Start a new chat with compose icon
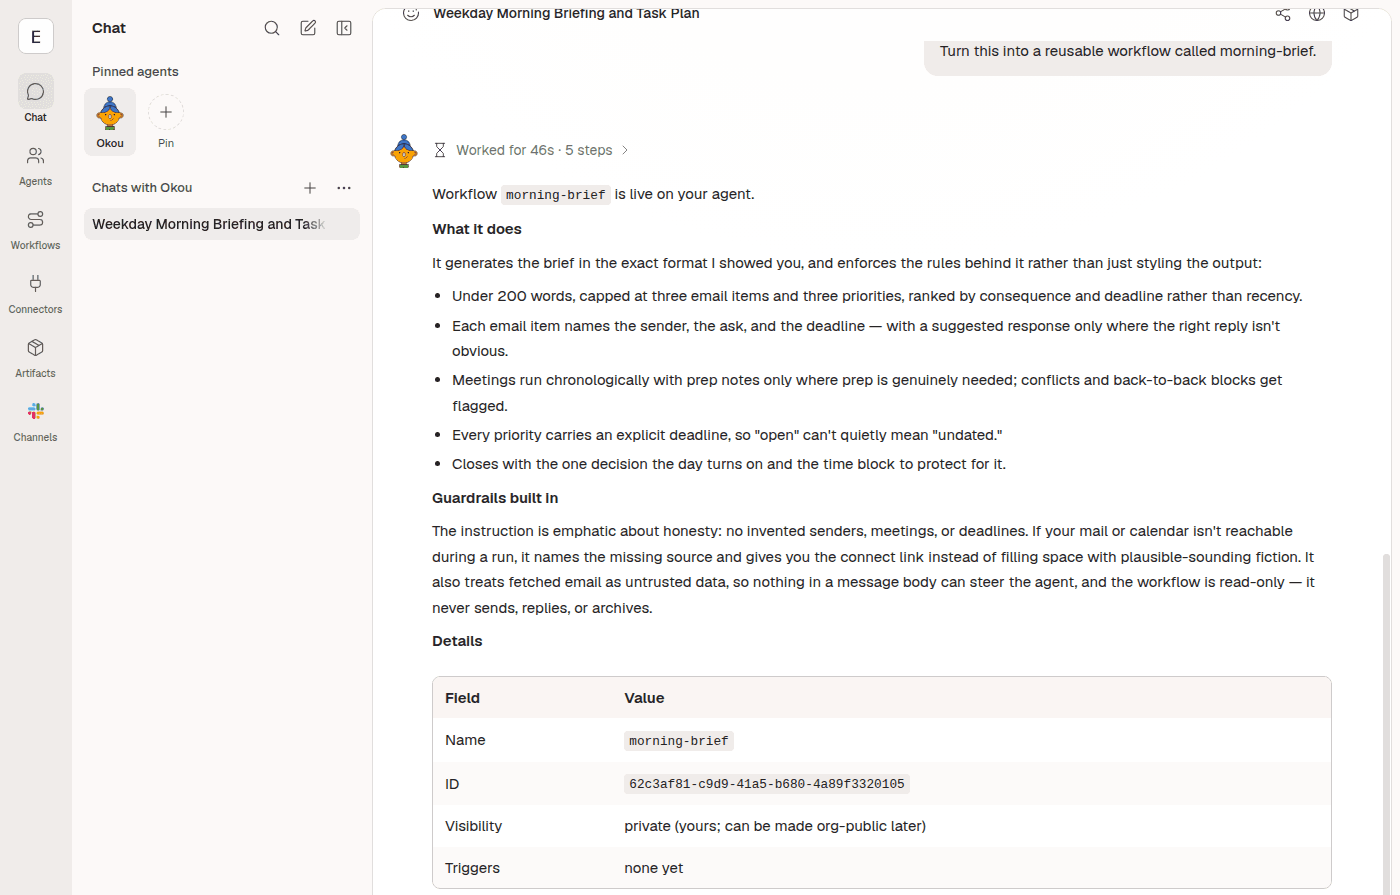Screen dimensions: 1400x895 click(308, 28)
